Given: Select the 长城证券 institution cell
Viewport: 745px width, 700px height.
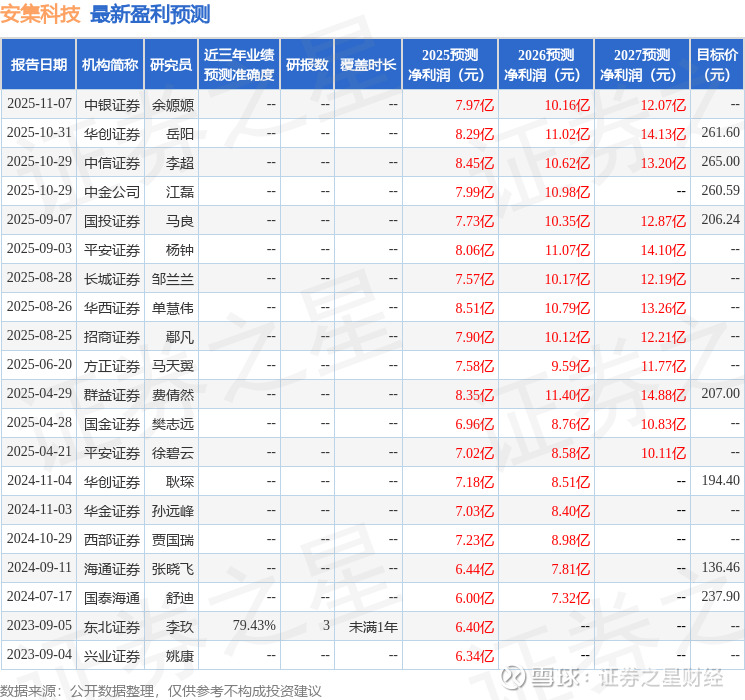Looking at the screenshot, I should tap(112, 278).
